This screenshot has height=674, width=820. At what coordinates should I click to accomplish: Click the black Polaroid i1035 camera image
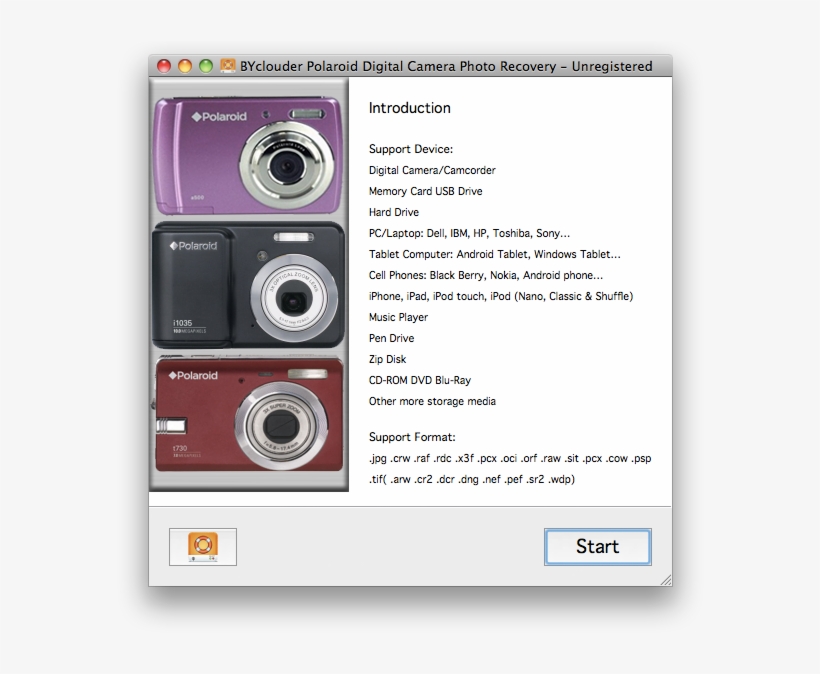tap(248, 285)
